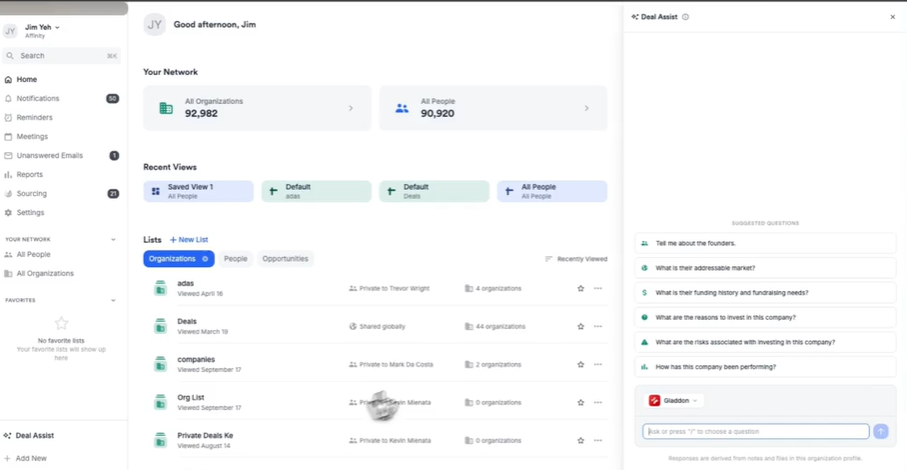Select What is their addressable market question
907x470 pixels.
765,268
